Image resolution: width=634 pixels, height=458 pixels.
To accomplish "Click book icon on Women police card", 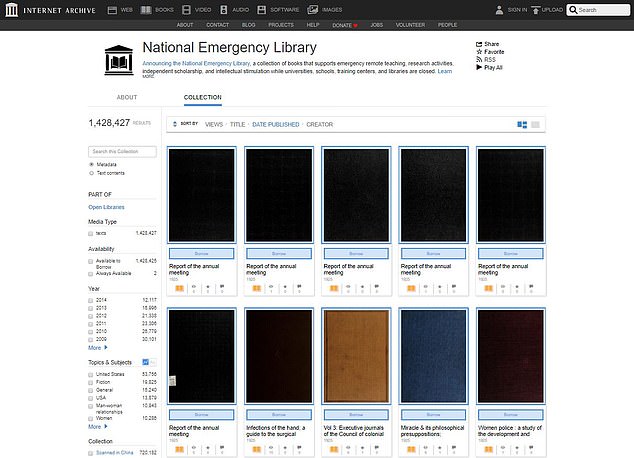I will tap(488, 449).
